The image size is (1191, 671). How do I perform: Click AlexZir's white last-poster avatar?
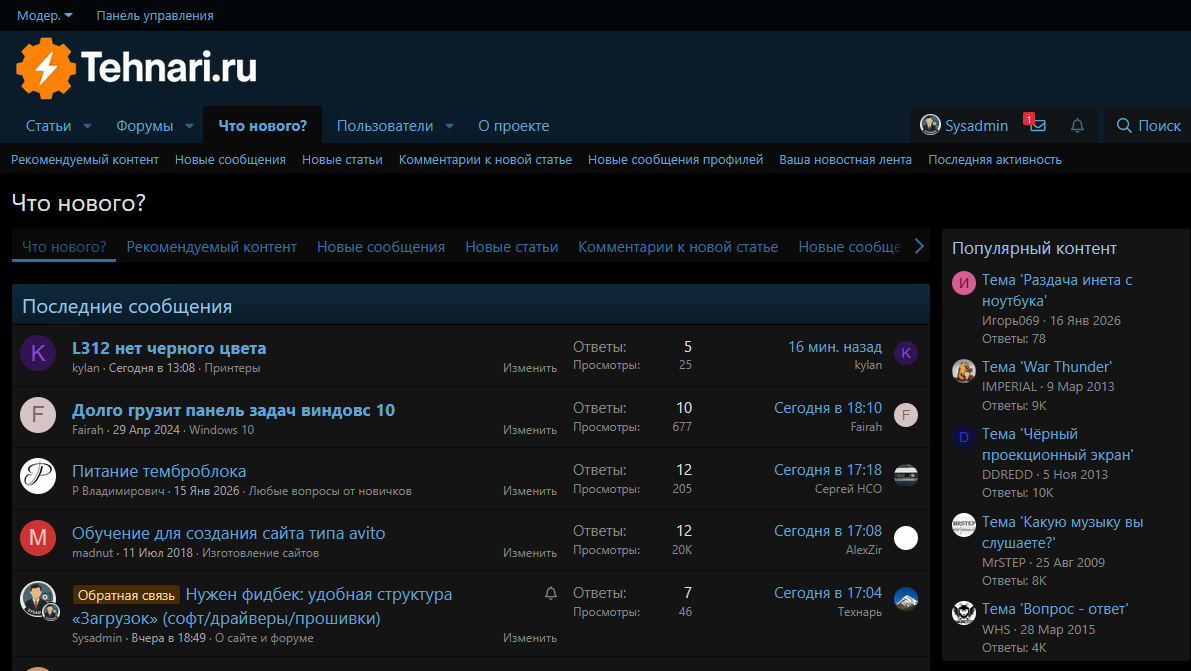[905, 537]
